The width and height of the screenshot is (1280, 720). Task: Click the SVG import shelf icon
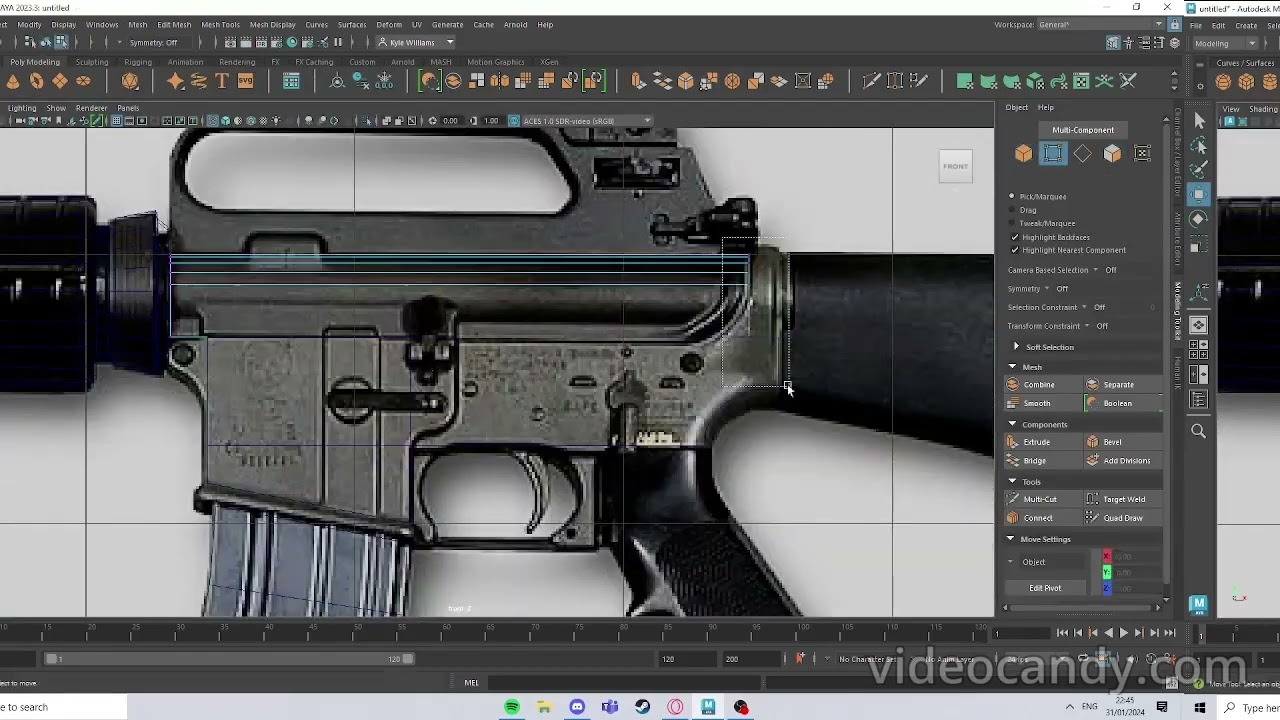(x=245, y=81)
